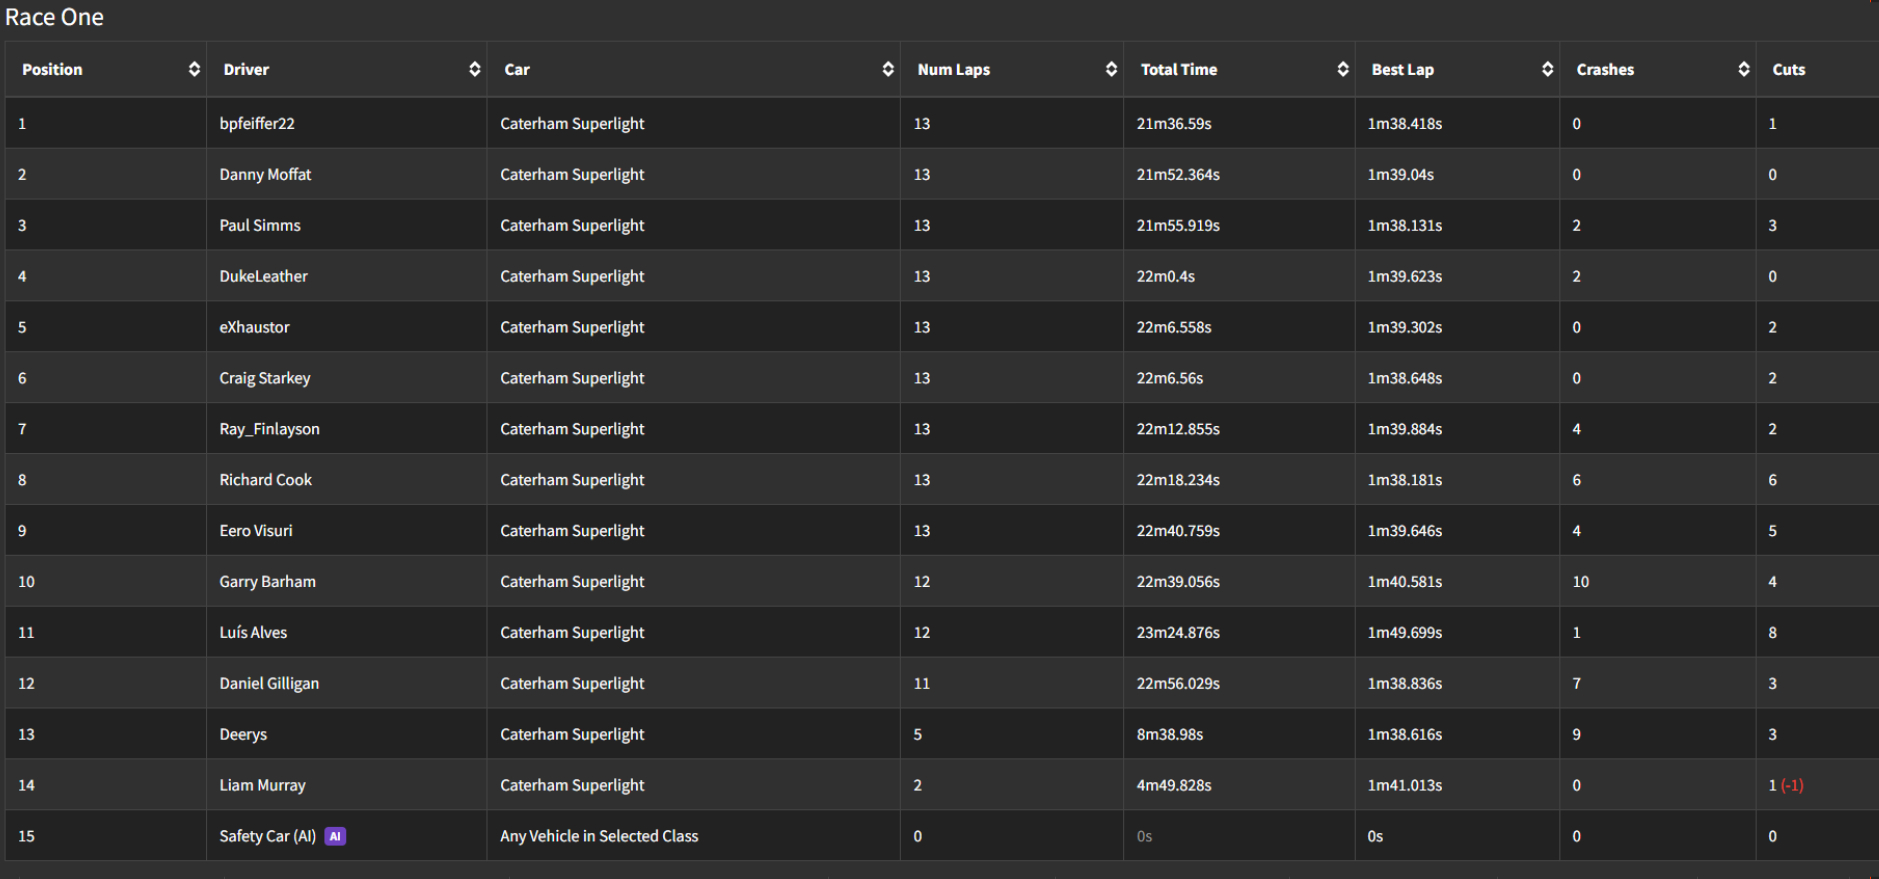
Task: Sort table by Position arrows icon
Action: [194, 69]
